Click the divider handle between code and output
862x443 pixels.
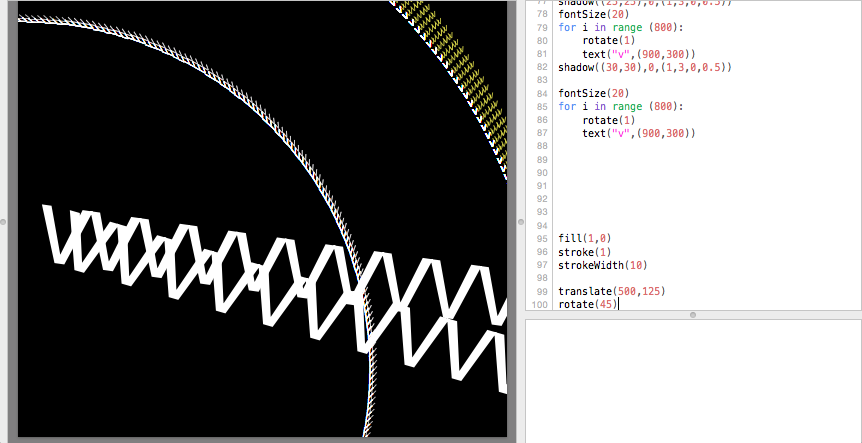click(693, 315)
